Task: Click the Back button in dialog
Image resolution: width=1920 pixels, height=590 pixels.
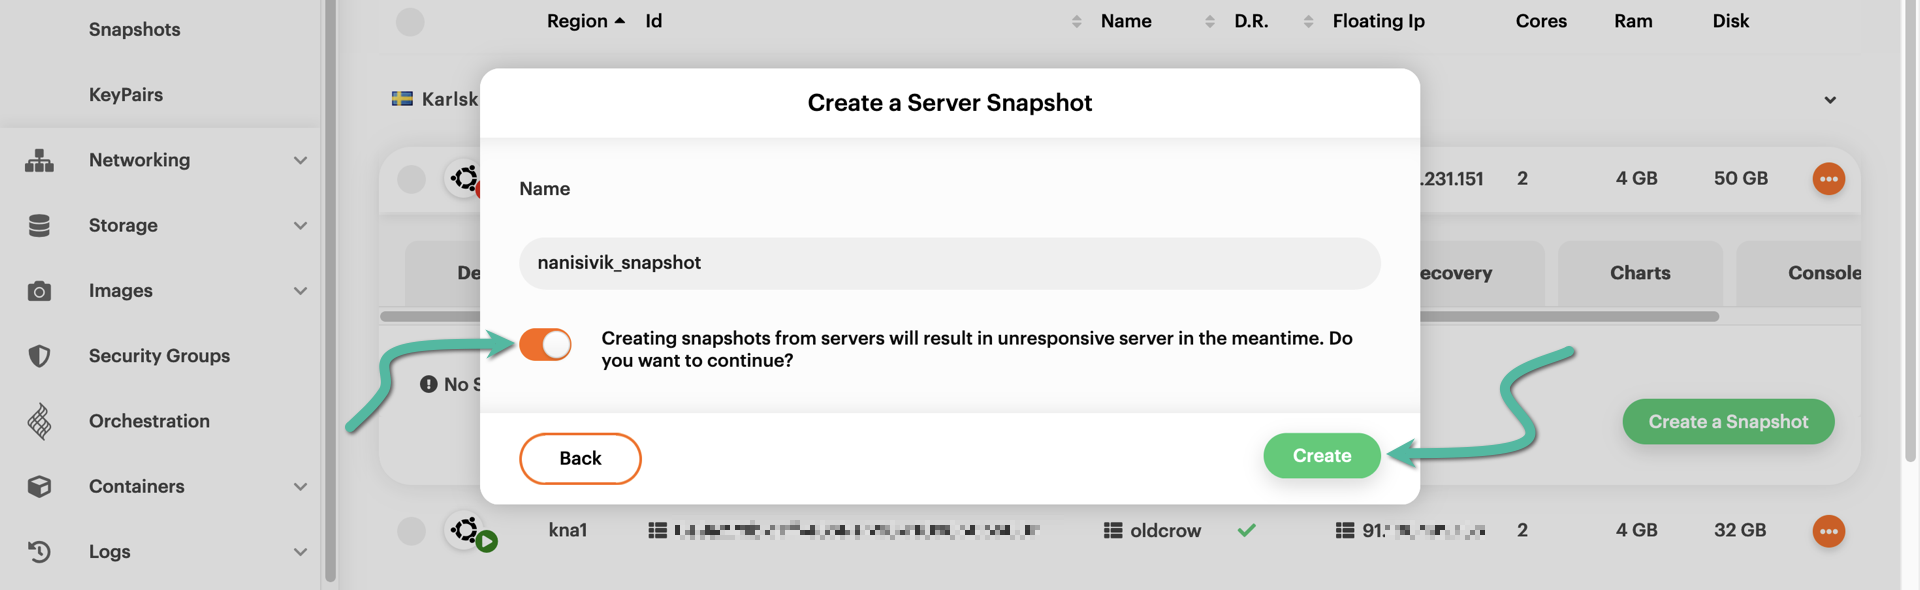Action: click(580, 458)
